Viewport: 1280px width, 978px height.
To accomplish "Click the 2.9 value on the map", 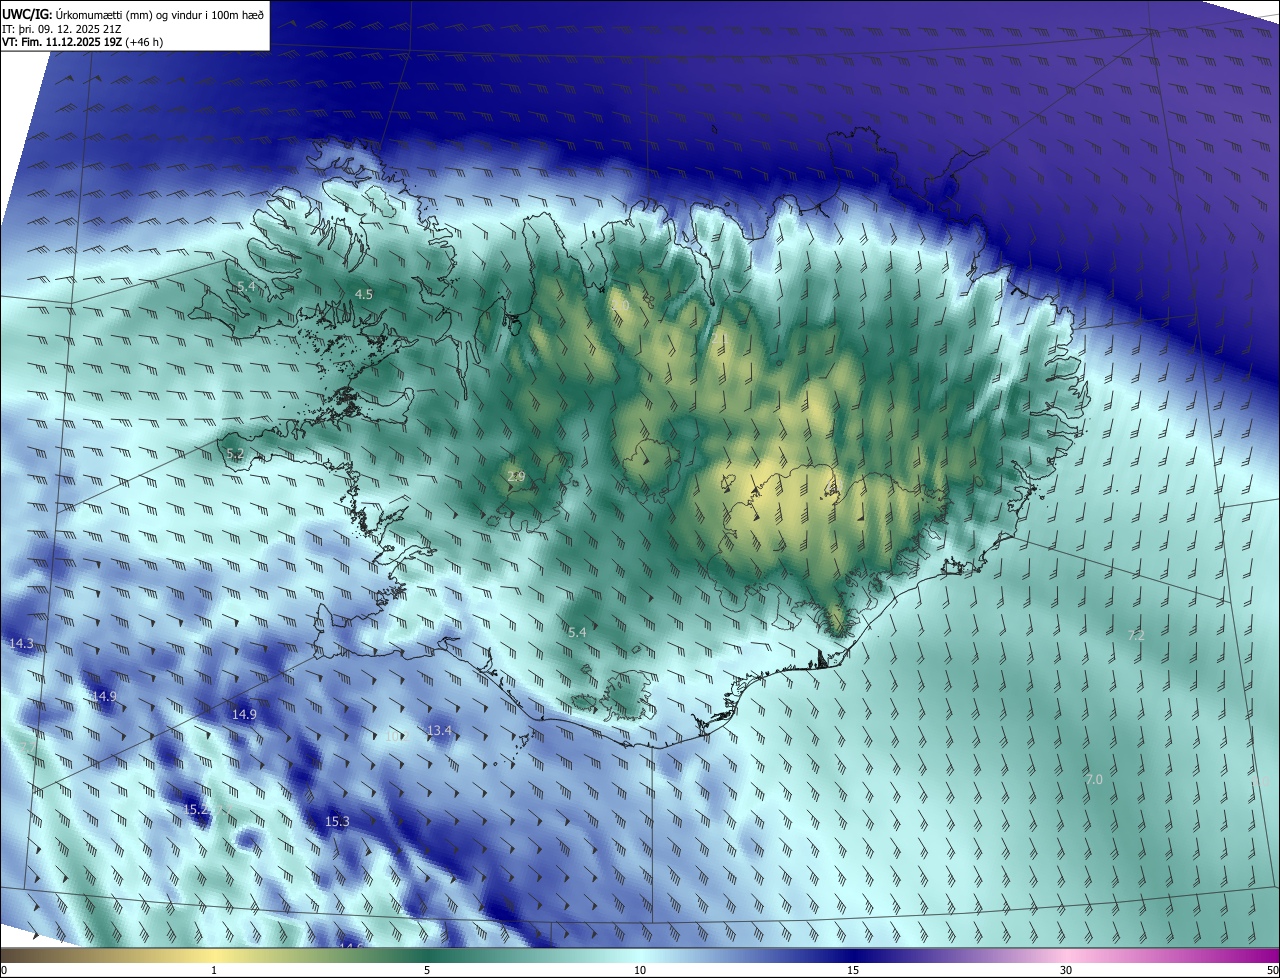I will coord(516,477).
